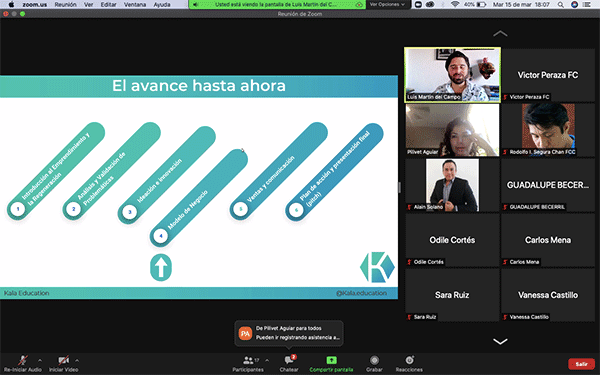The height and width of the screenshot is (375, 600).
Task: Select Luis Martin del Campo video thumbnail
Action: coord(452,75)
